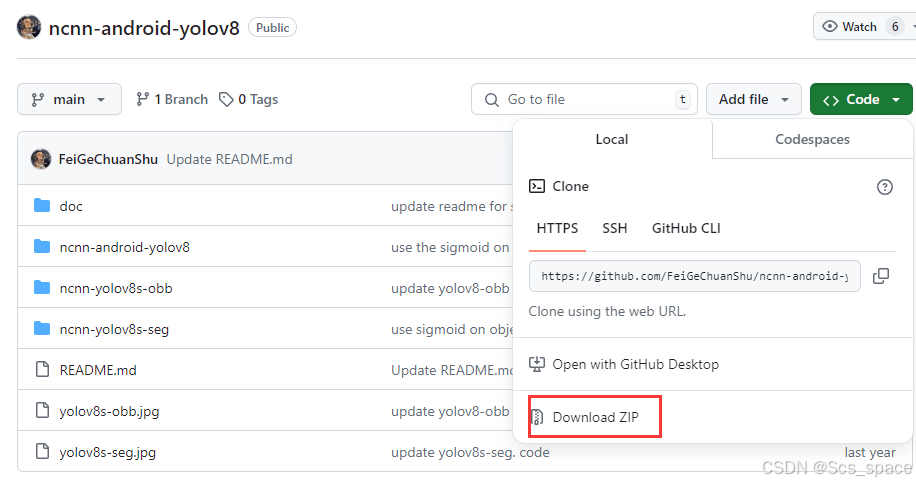Switch to the Codespaces tab
The image size is (916, 483).
(812, 139)
